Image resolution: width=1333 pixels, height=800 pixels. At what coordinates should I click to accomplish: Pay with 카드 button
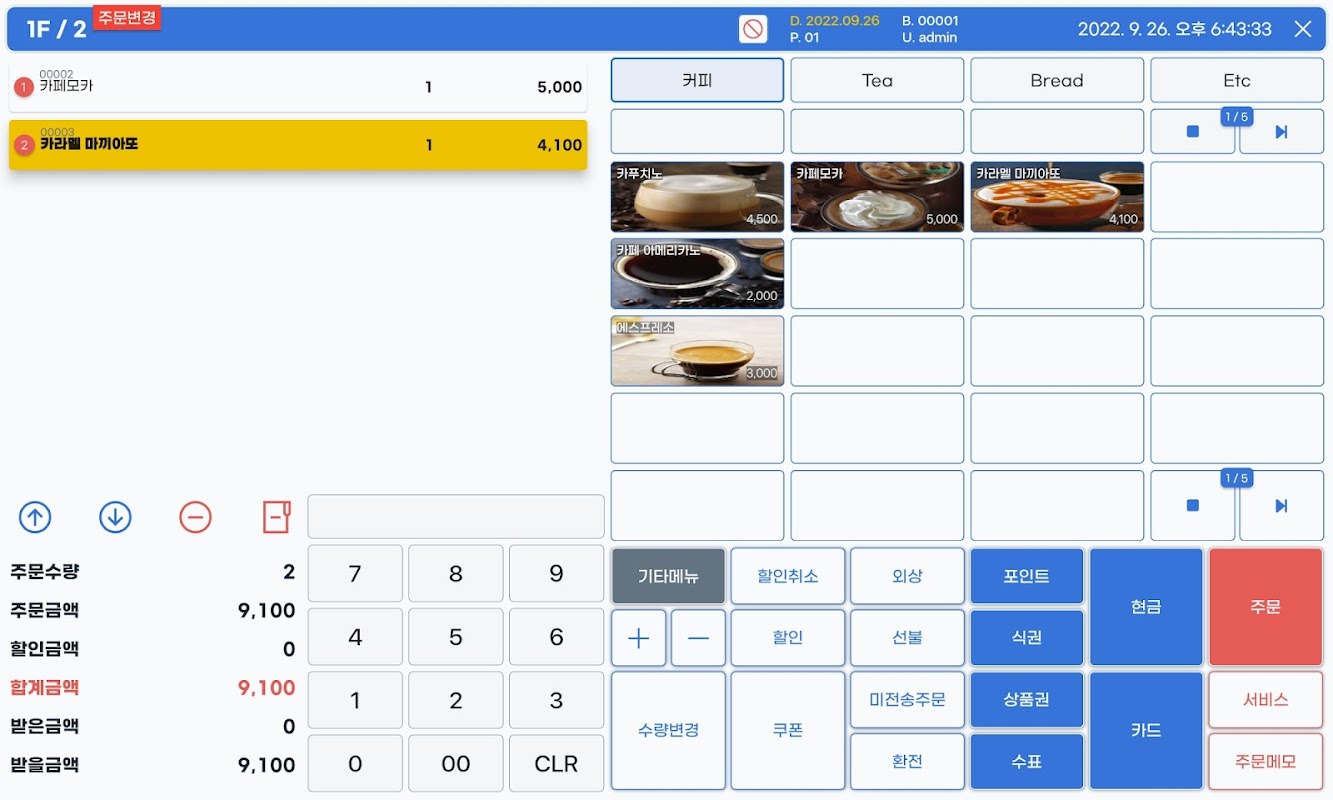tap(1146, 731)
